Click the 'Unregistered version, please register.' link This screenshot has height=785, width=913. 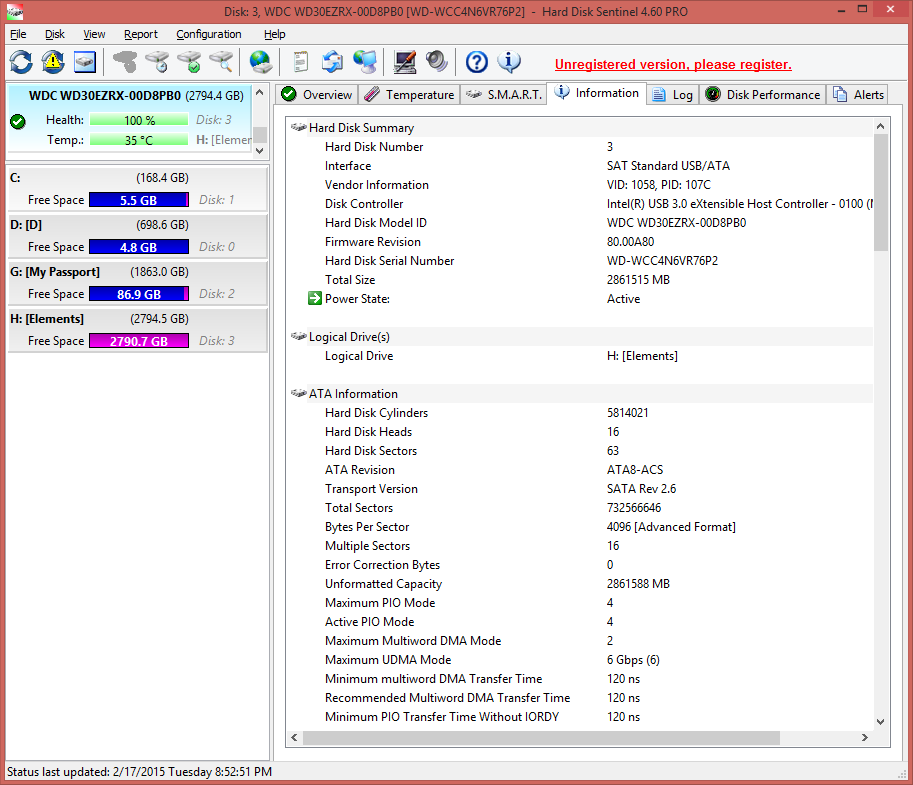[x=673, y=65]
